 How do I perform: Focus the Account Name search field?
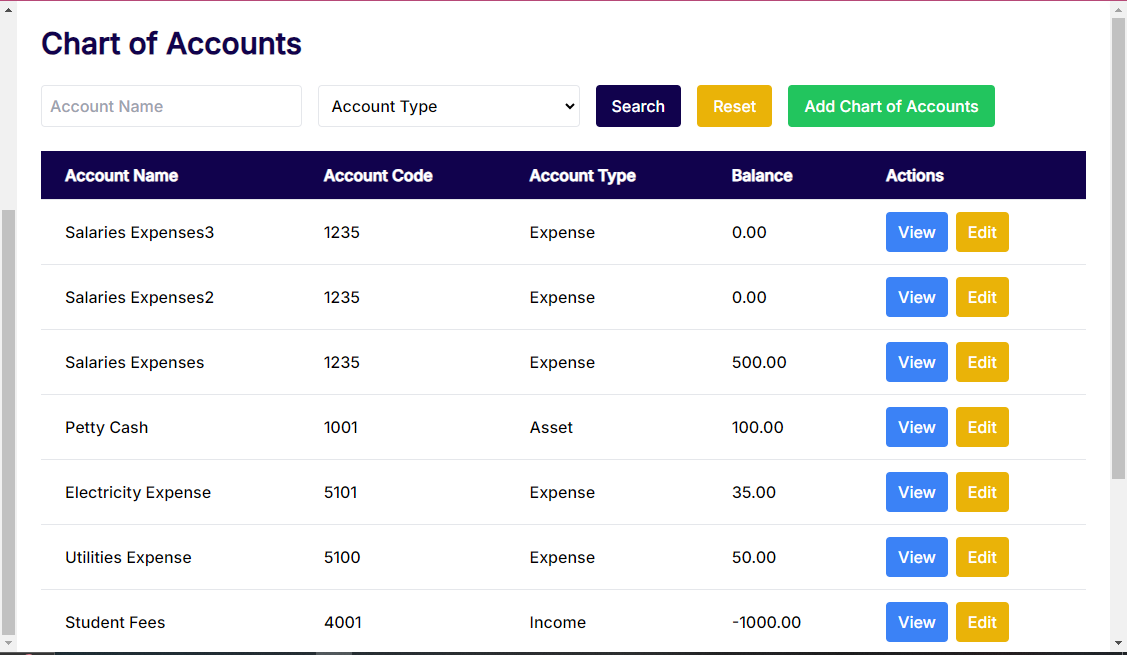[171, 106]
